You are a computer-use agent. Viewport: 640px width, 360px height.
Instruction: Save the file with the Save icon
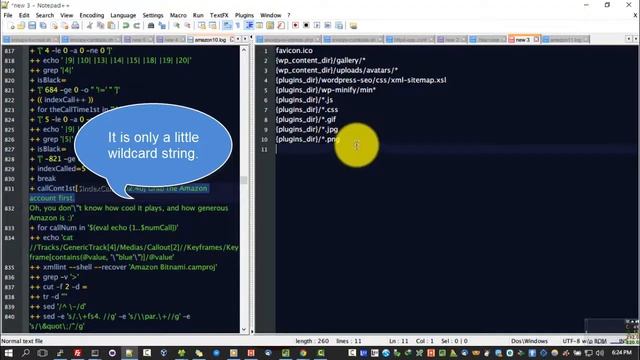(x=32, y=26)
